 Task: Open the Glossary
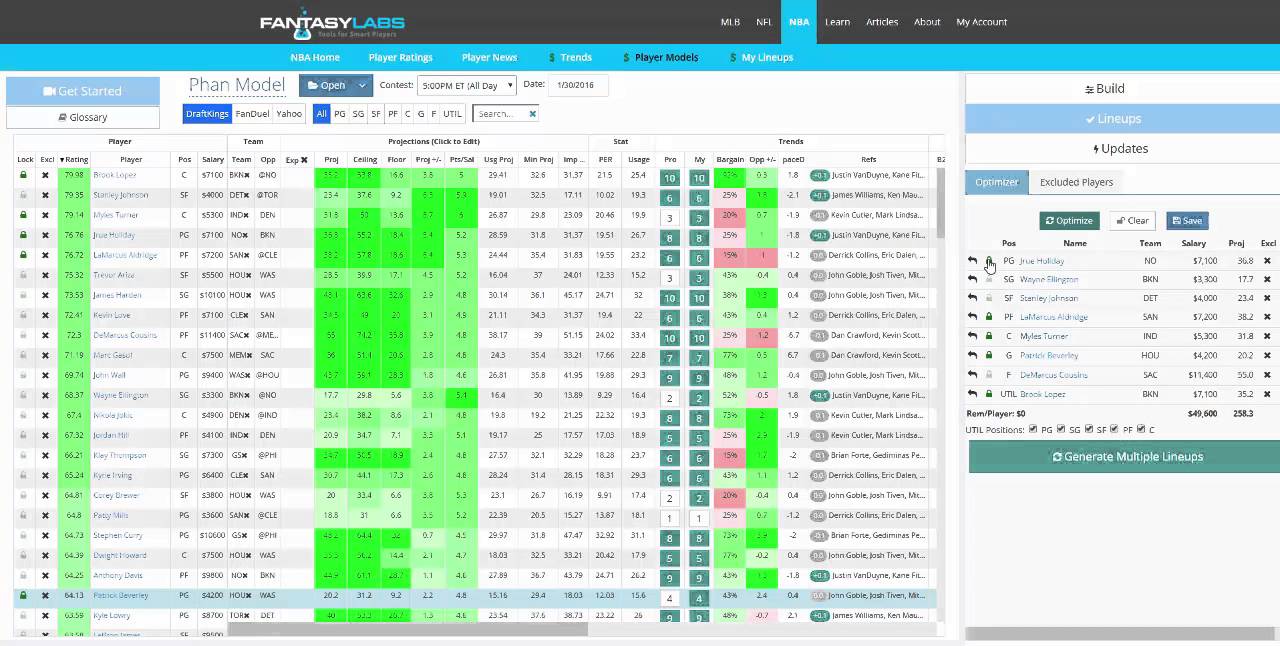pyautogui.click(x=82, y=117)
